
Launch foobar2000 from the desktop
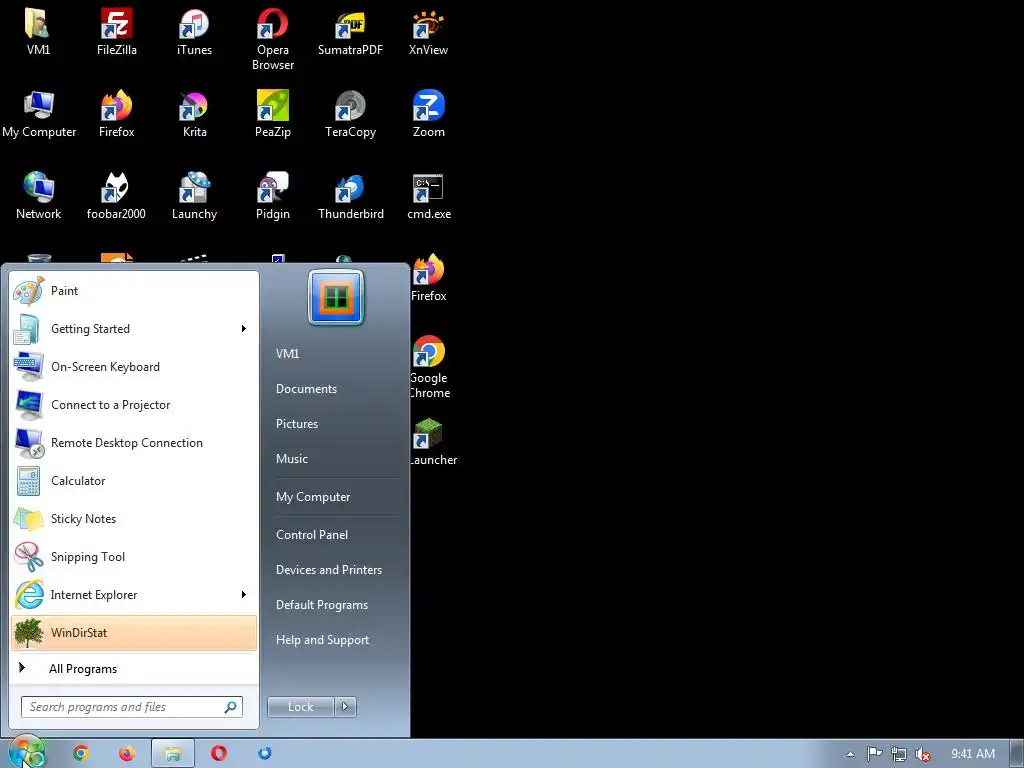(x=116, y=196)
